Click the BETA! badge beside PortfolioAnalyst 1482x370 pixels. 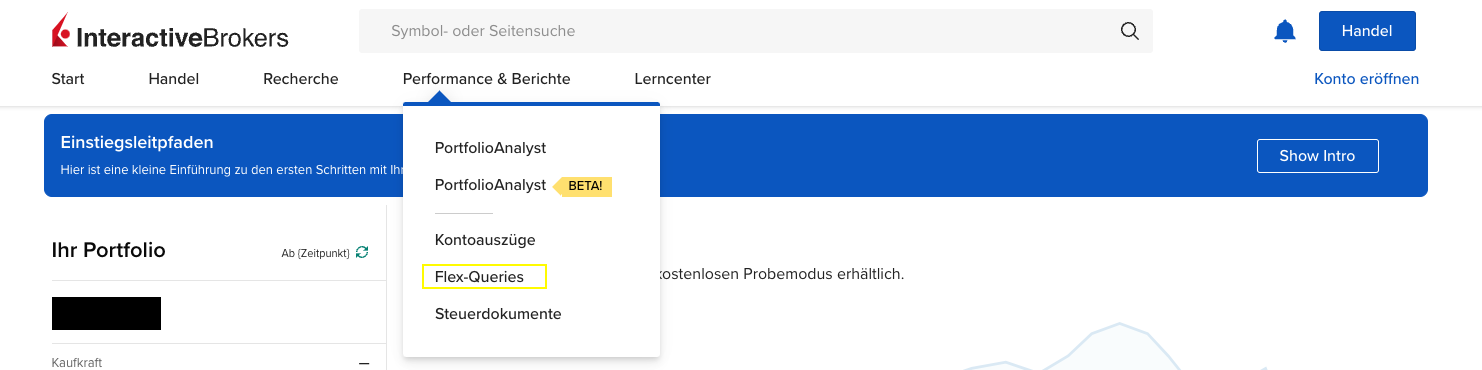[x=583, y=186]
